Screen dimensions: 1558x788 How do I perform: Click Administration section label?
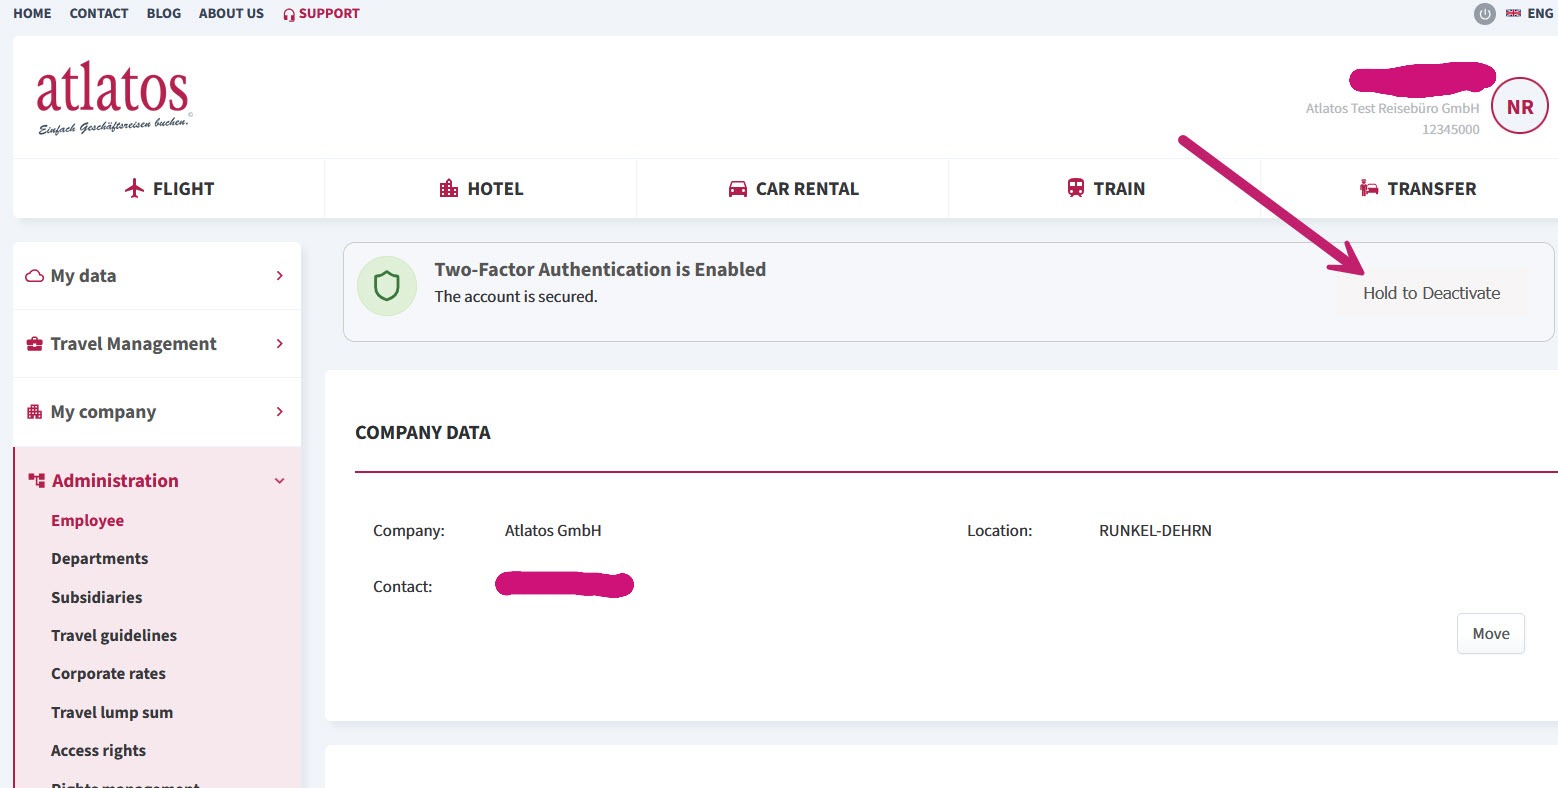(116, 480)
